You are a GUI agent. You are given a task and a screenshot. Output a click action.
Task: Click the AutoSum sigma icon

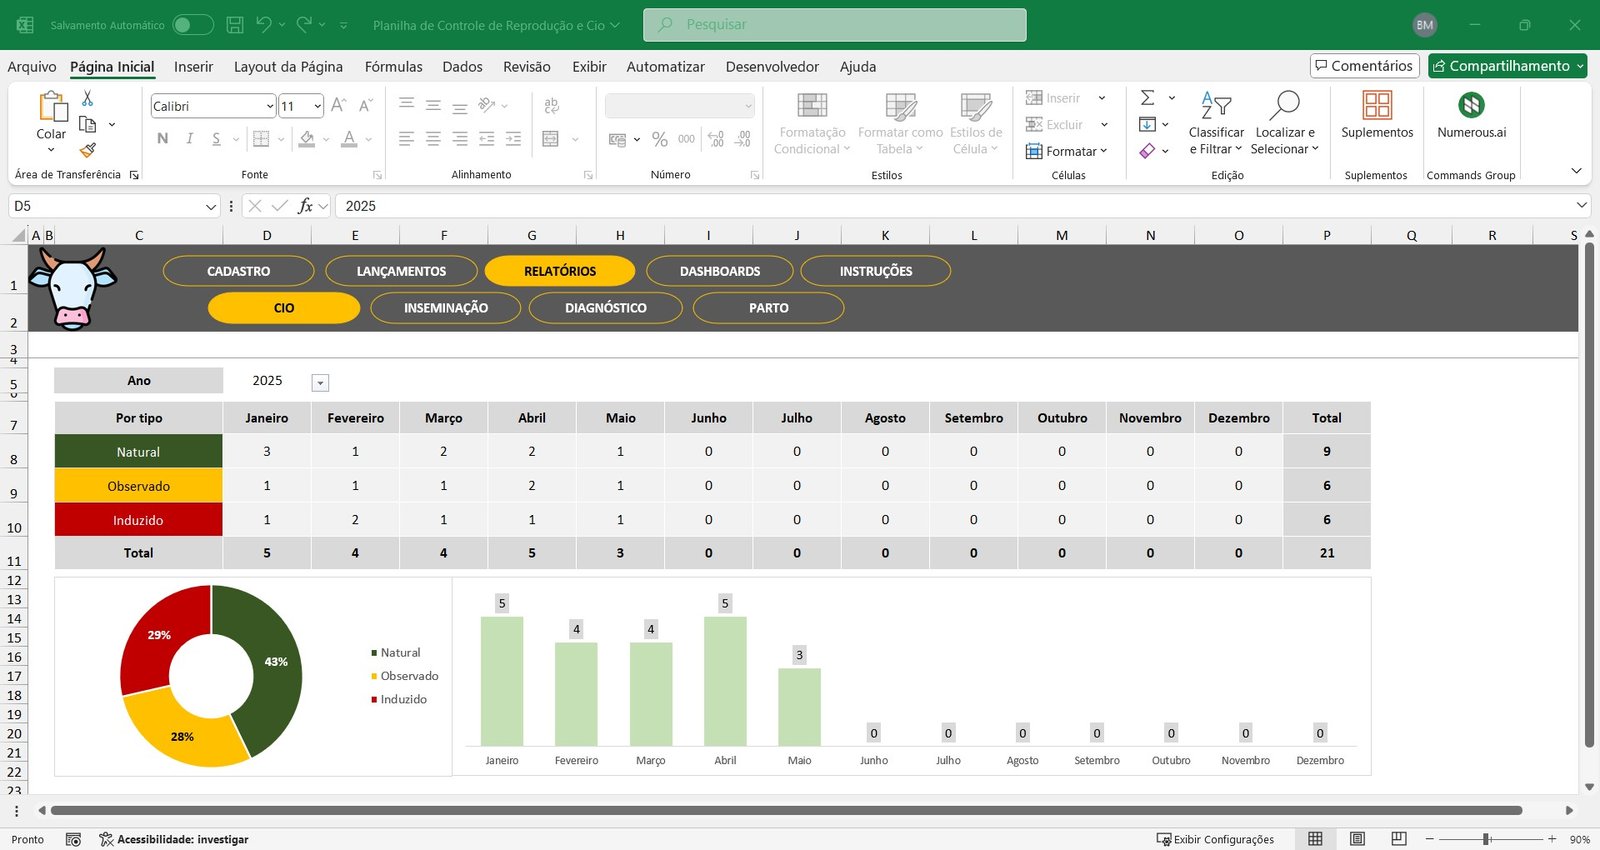[1148, 98]
